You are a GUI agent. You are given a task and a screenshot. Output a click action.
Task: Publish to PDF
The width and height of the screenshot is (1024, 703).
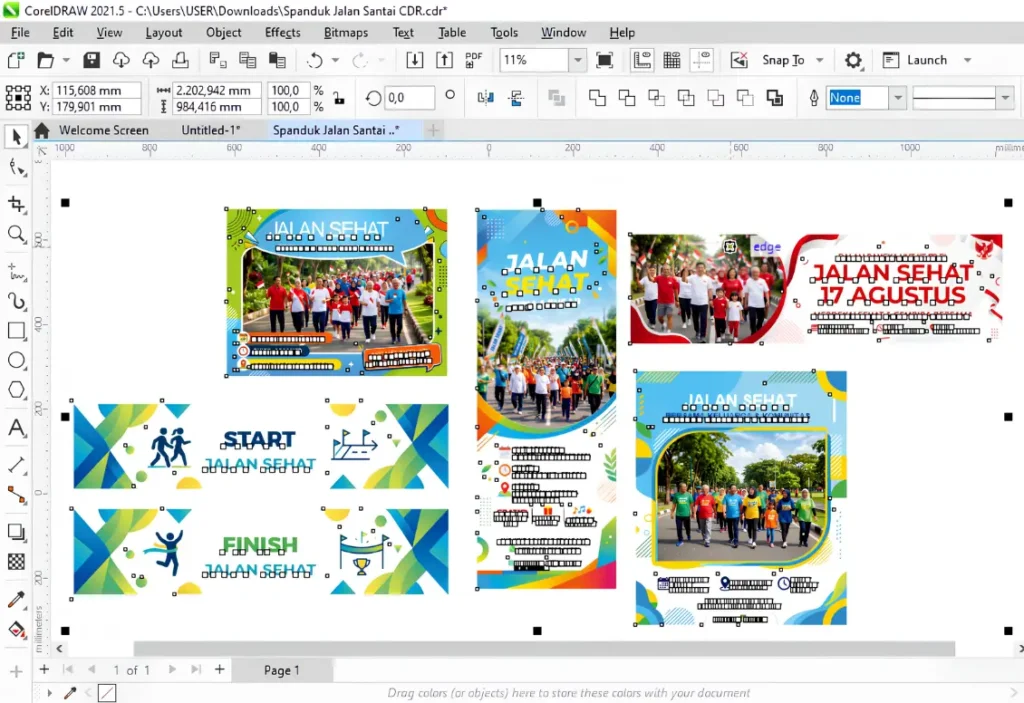coord(473,60)
